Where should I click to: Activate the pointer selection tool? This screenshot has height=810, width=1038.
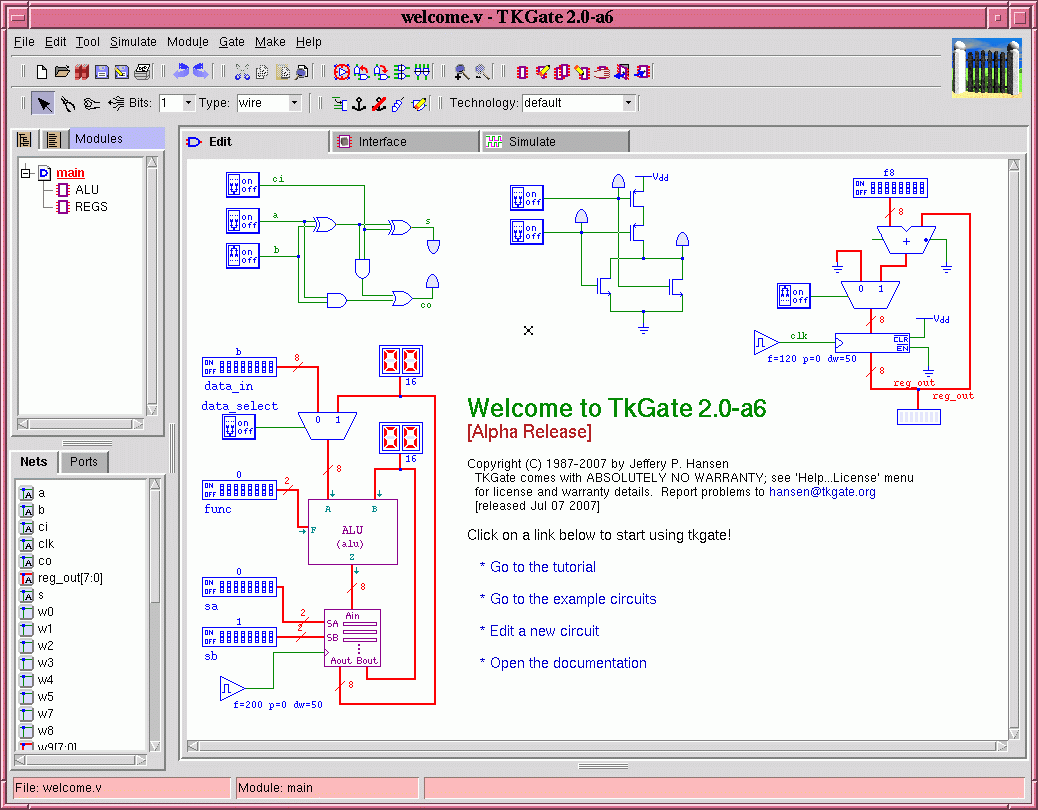coord(42,103)
